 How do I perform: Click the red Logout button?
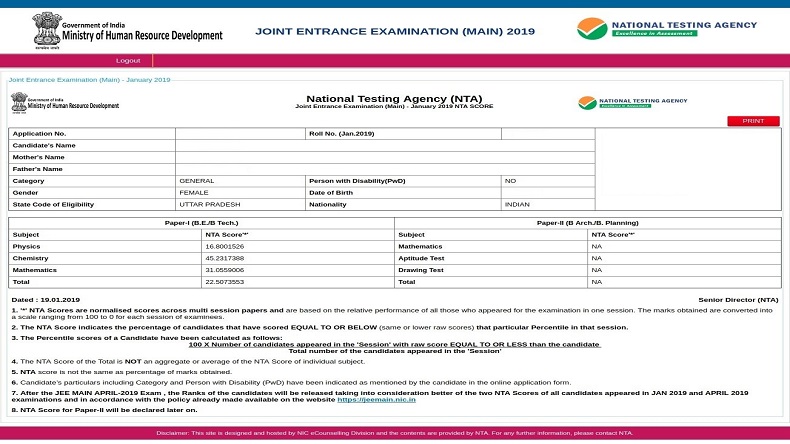pyautogui.click(x=128, y=60)
